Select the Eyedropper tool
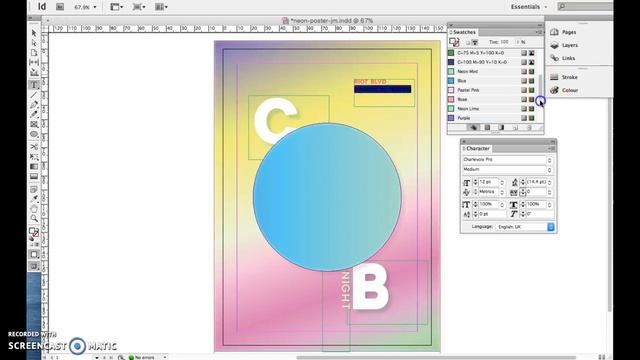The height and width of the screenshot is (360, 640). [34, 199]
